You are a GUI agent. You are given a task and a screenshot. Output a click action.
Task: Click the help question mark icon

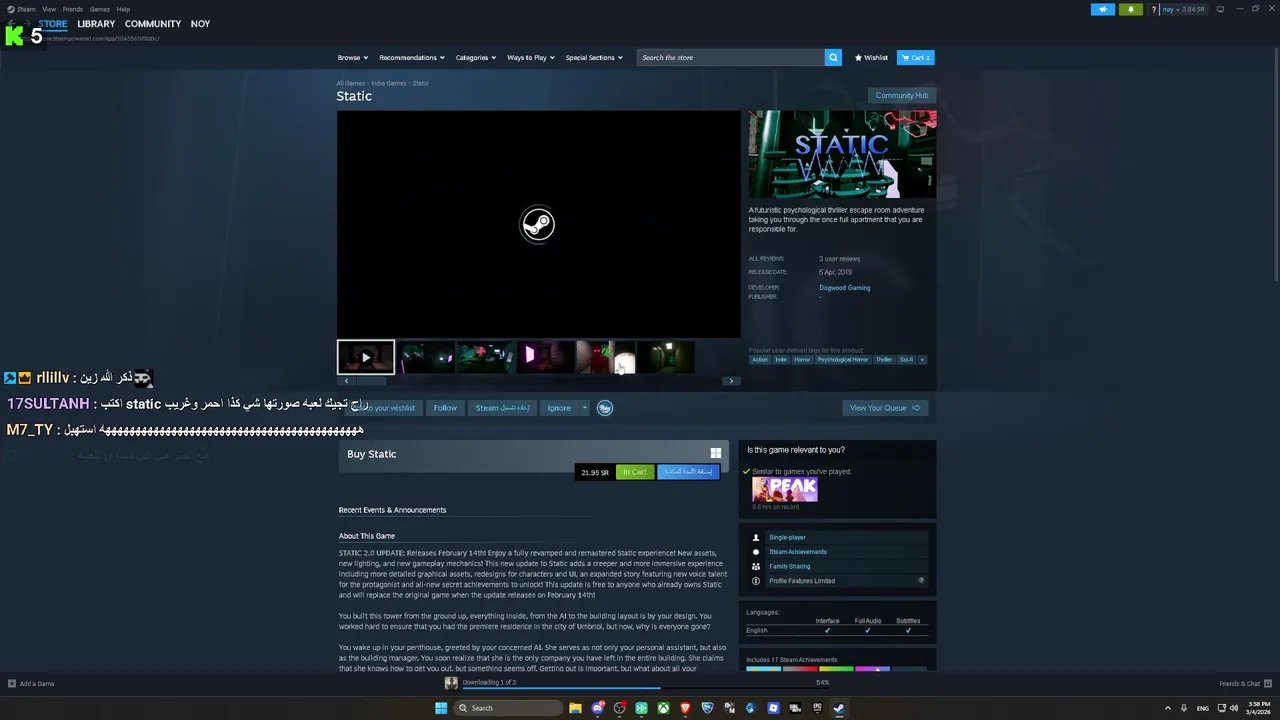[x=1154, y=9]
